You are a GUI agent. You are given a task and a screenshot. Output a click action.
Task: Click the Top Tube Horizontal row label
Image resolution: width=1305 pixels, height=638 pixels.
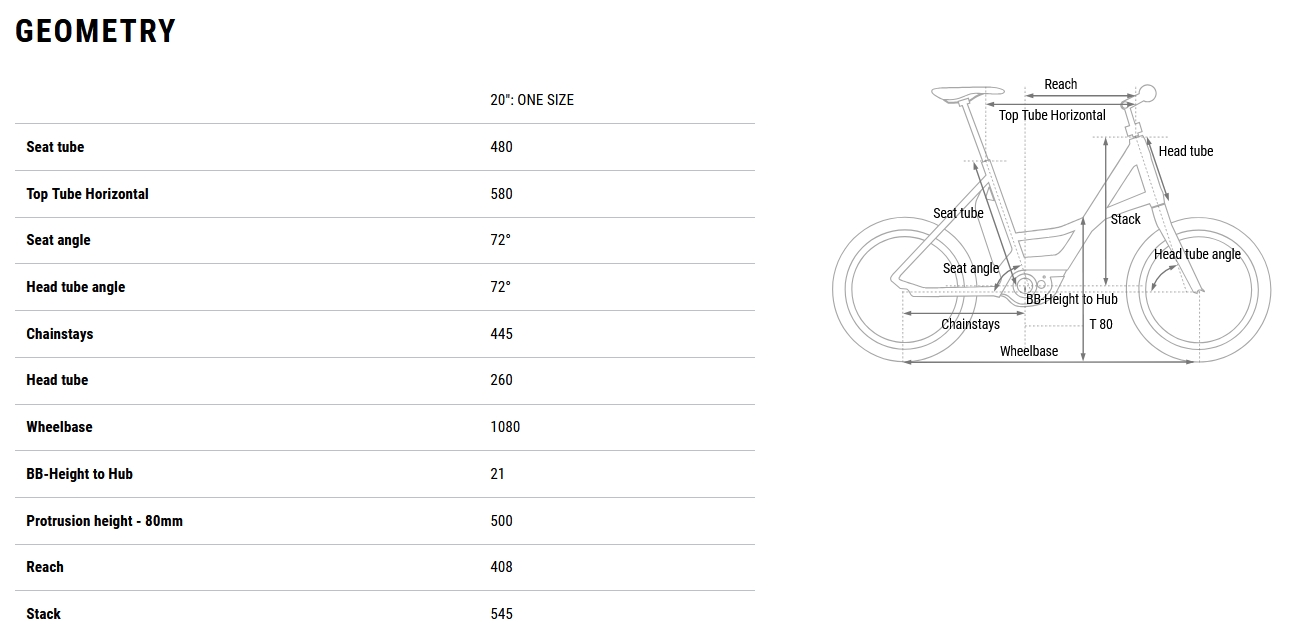click(87, 194)
